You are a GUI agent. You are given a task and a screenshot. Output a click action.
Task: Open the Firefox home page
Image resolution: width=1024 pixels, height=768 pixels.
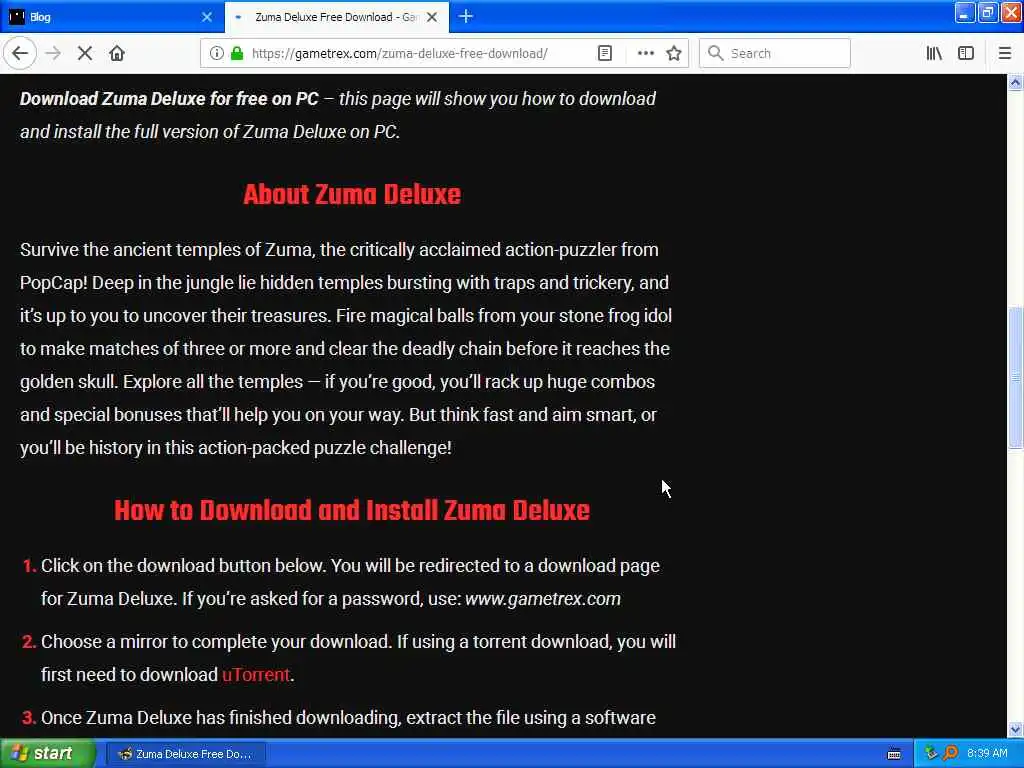tap(117, 53)
